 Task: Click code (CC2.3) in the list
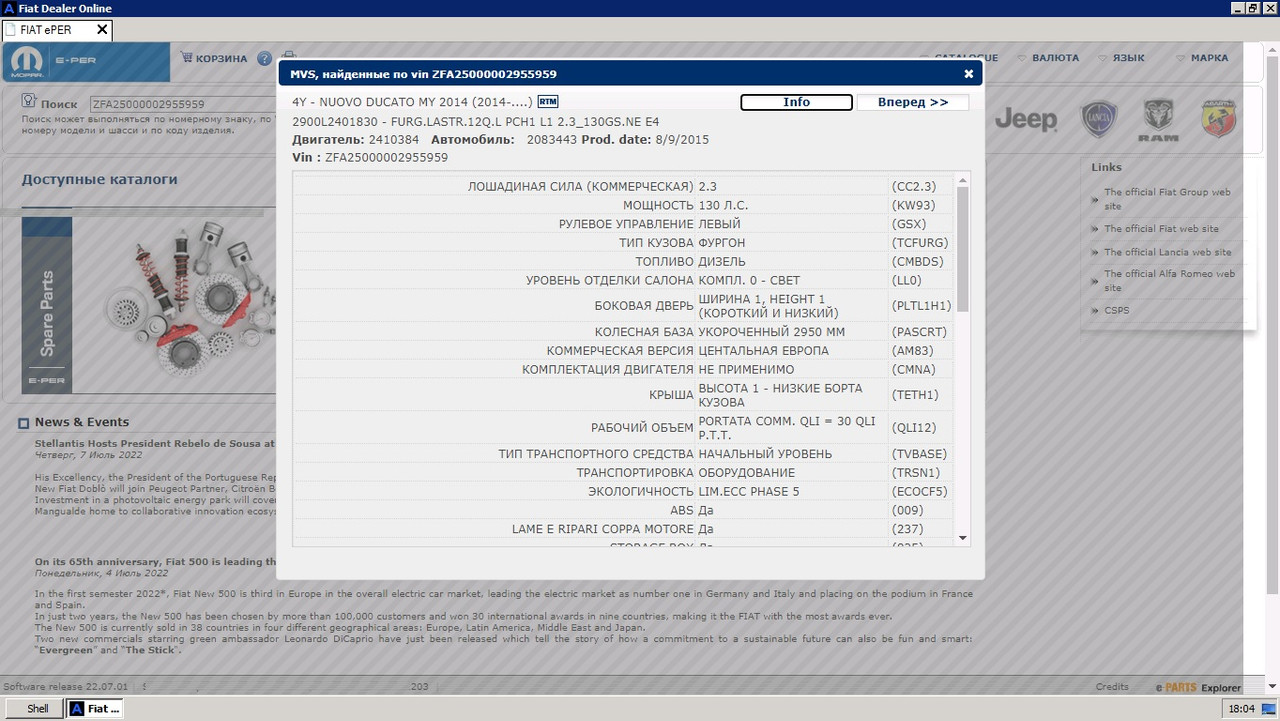coord(915,187)
